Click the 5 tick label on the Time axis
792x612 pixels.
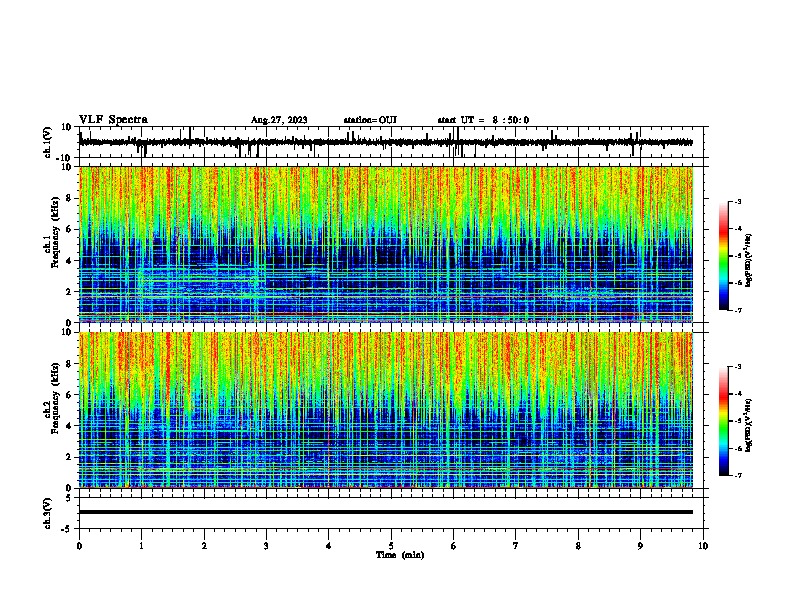coord(391,546)
